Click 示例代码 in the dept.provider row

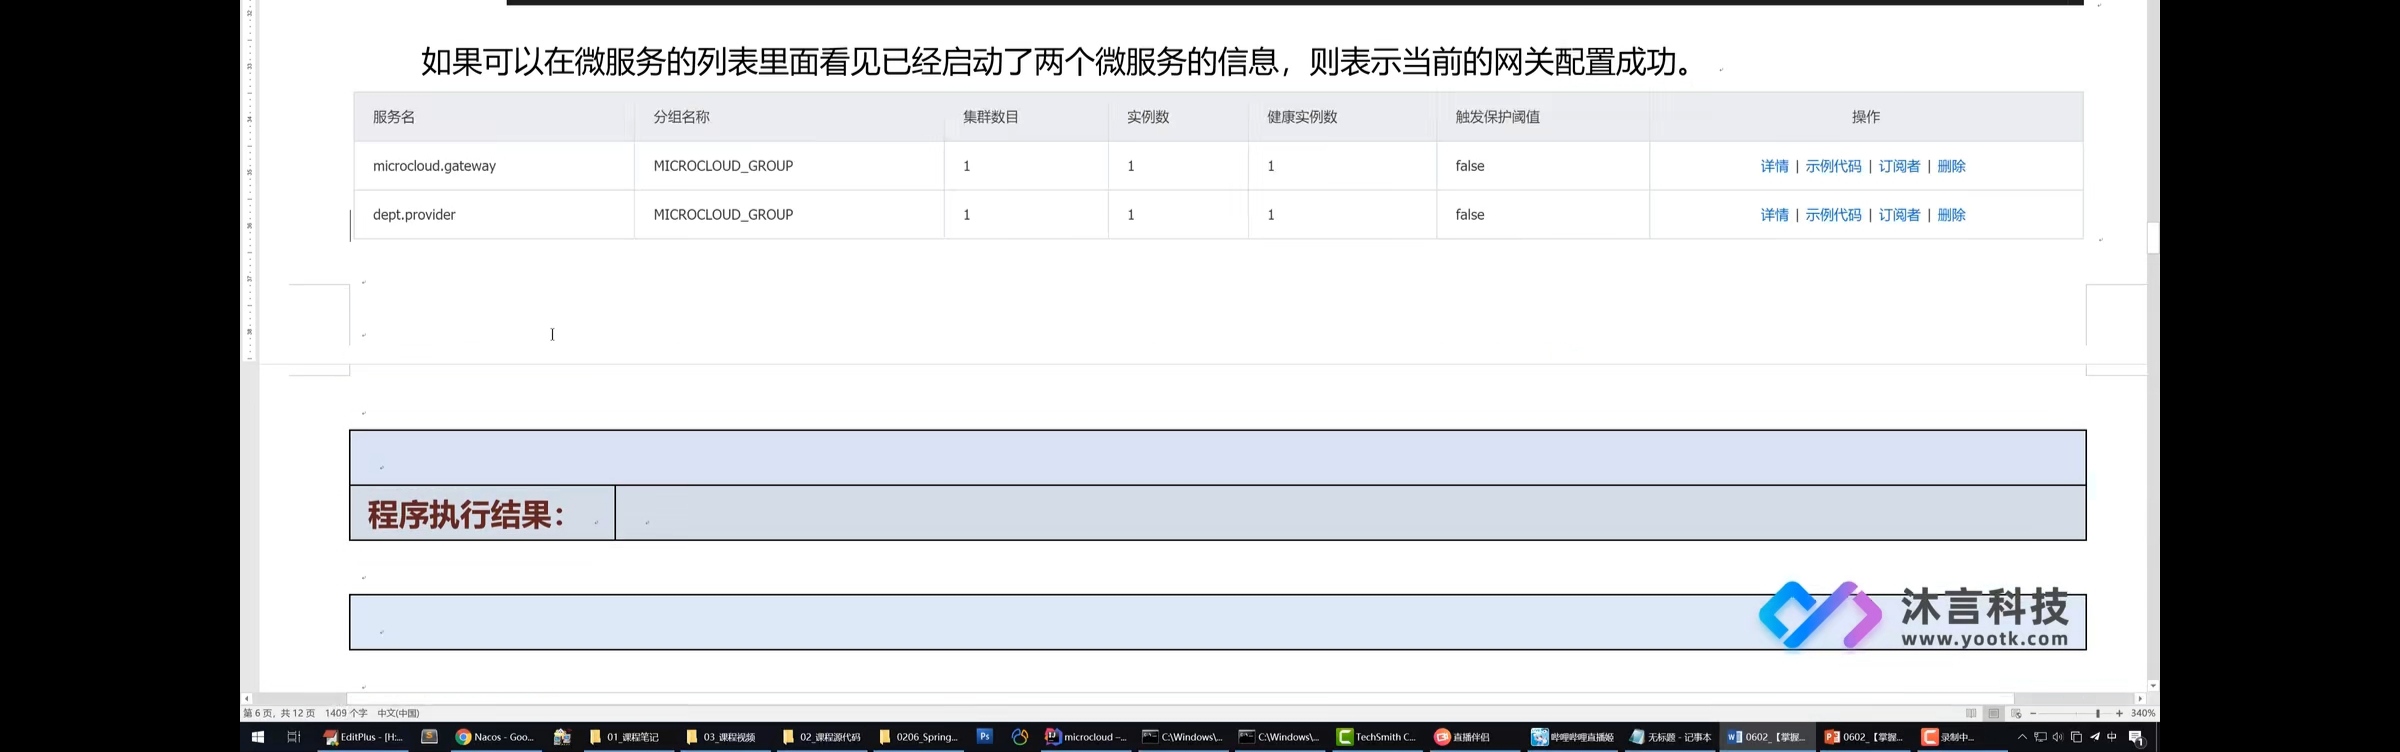pos(1833,215)
